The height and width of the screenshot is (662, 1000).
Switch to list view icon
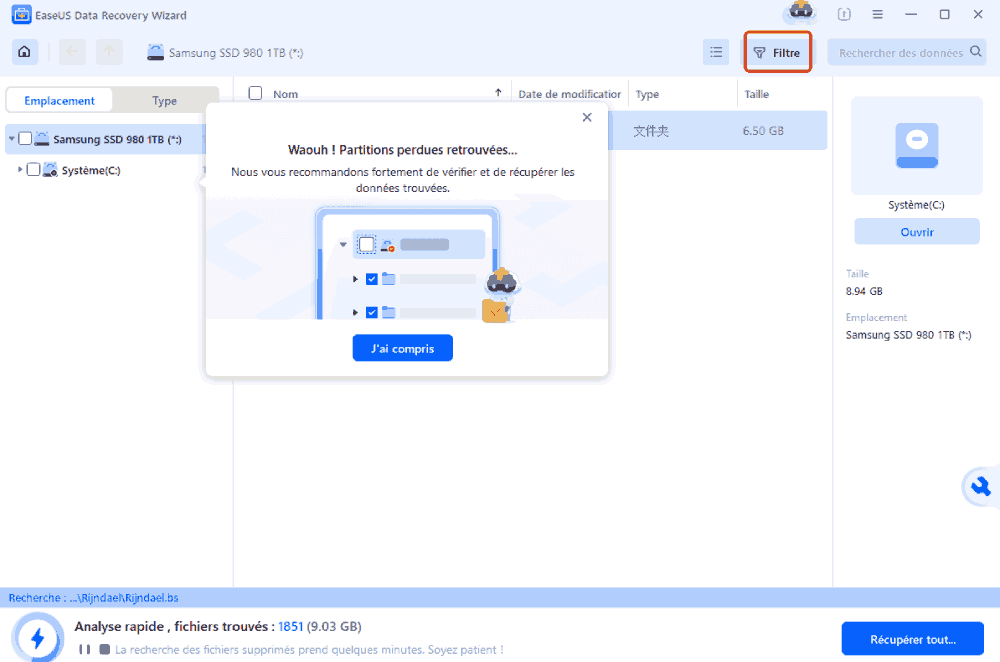pyautogui.click(x=716, y=52)
